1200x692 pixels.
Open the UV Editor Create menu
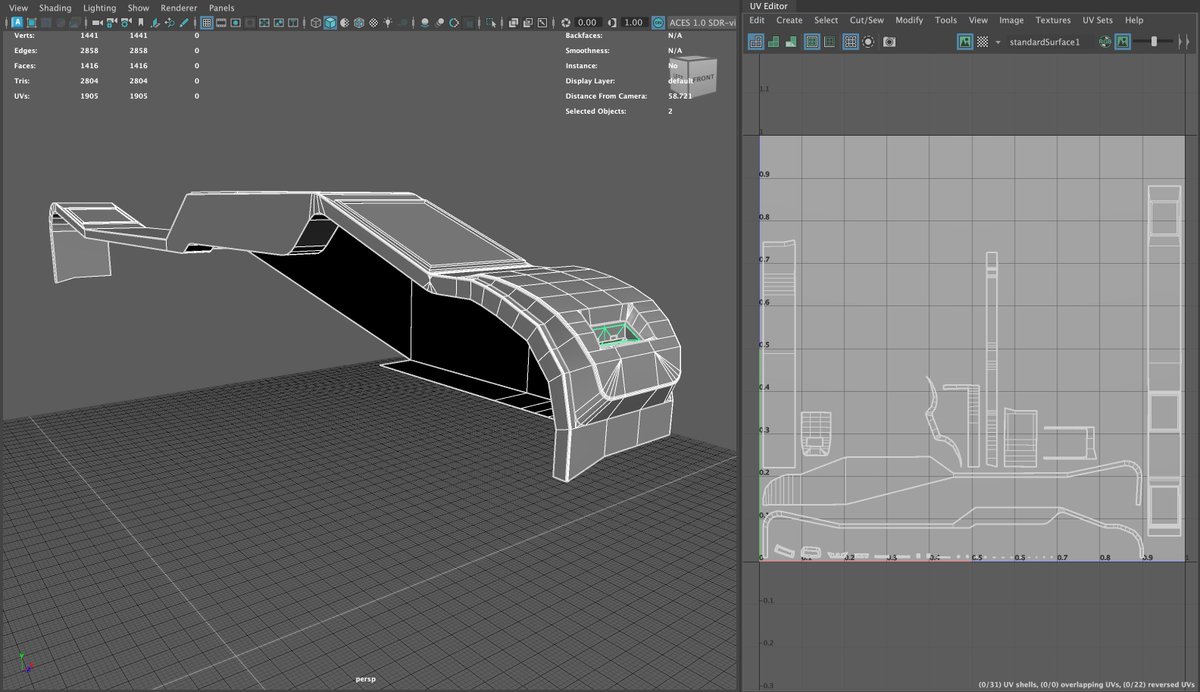789,20
